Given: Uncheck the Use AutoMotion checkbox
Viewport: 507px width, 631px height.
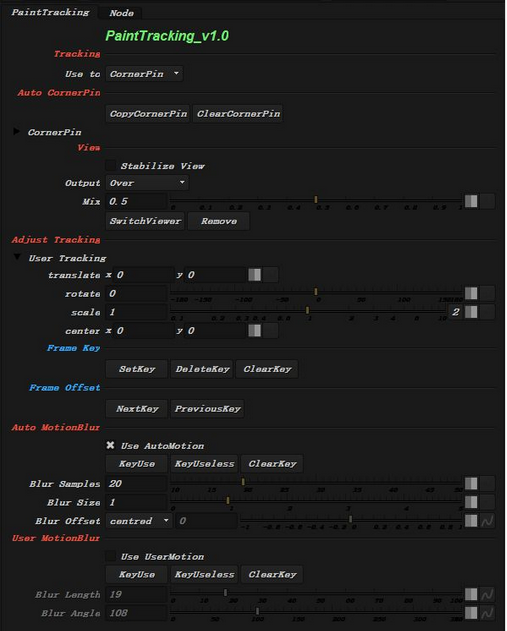Looking at the screenshot, I should [111, 445].
